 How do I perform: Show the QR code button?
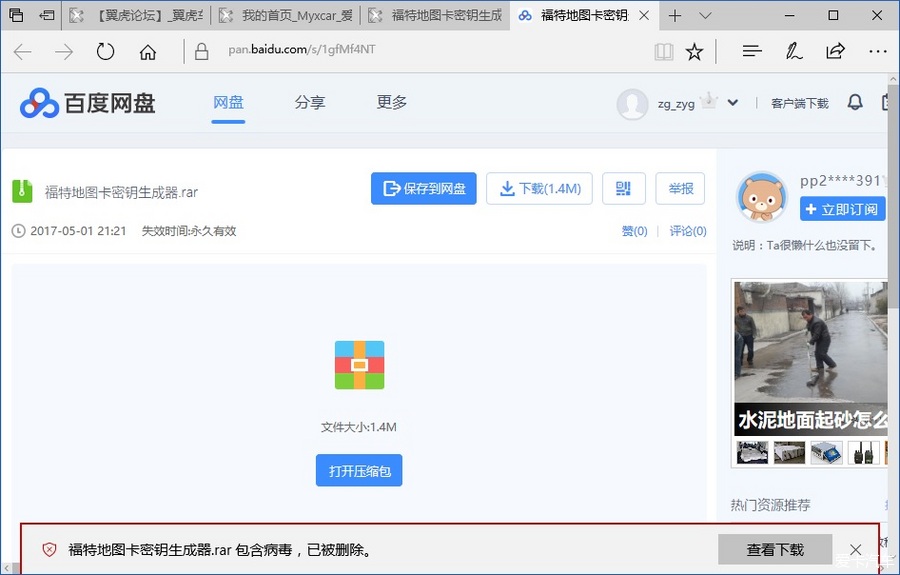point(623,188)
